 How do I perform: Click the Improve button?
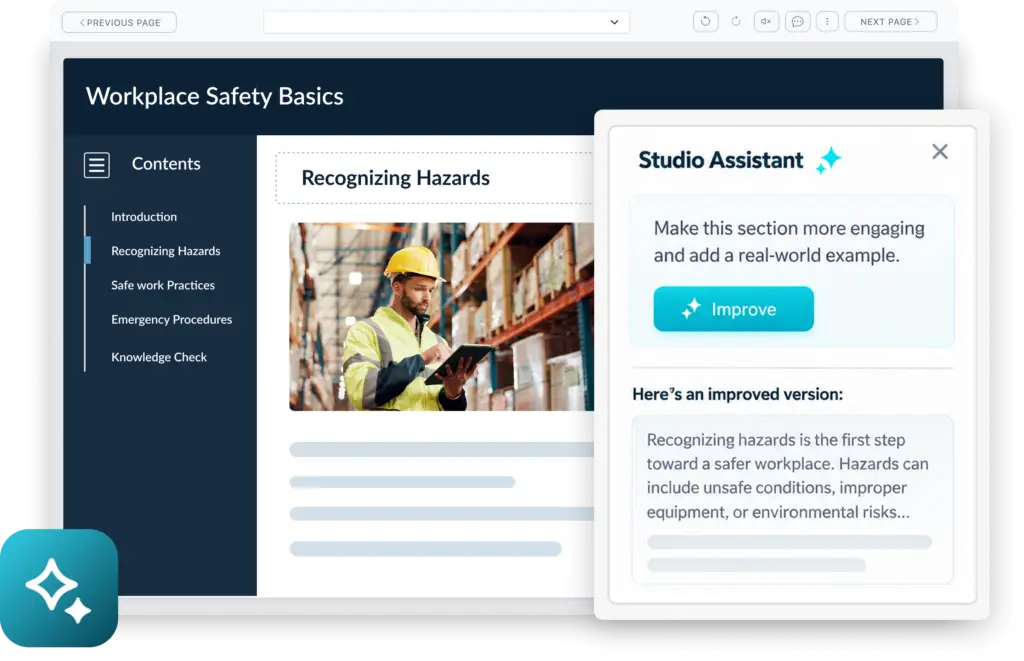pyautogui.click(x=733, y=309)
